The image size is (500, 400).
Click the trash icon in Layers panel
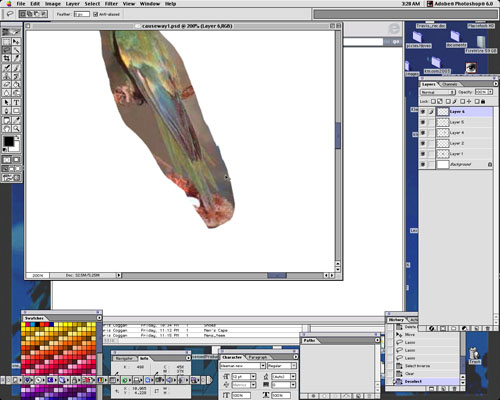point(487,328)
